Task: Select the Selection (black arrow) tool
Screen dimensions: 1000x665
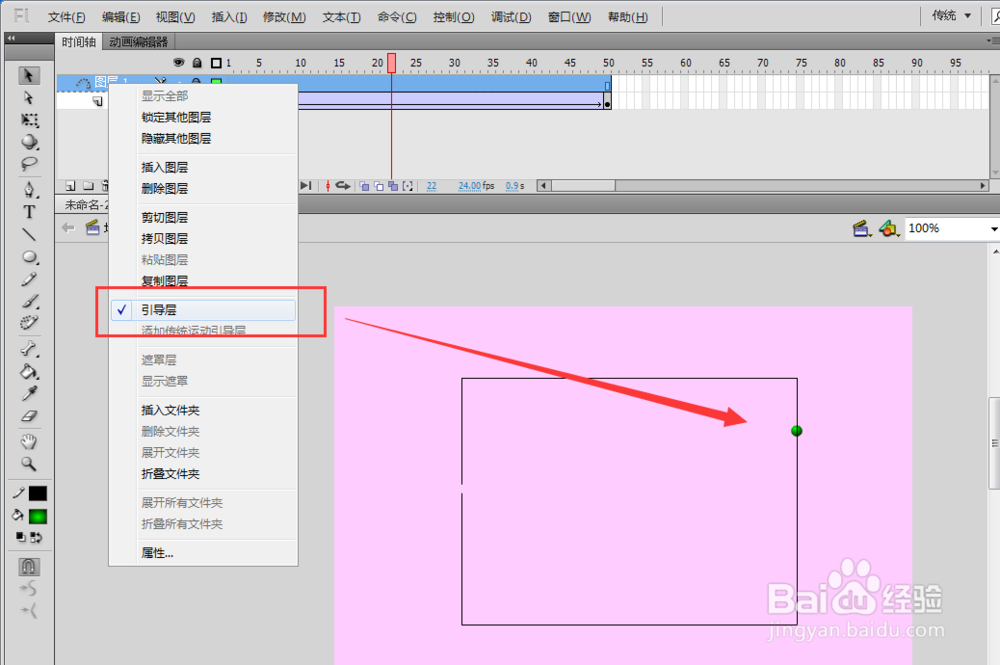Action: coord(29,75)
